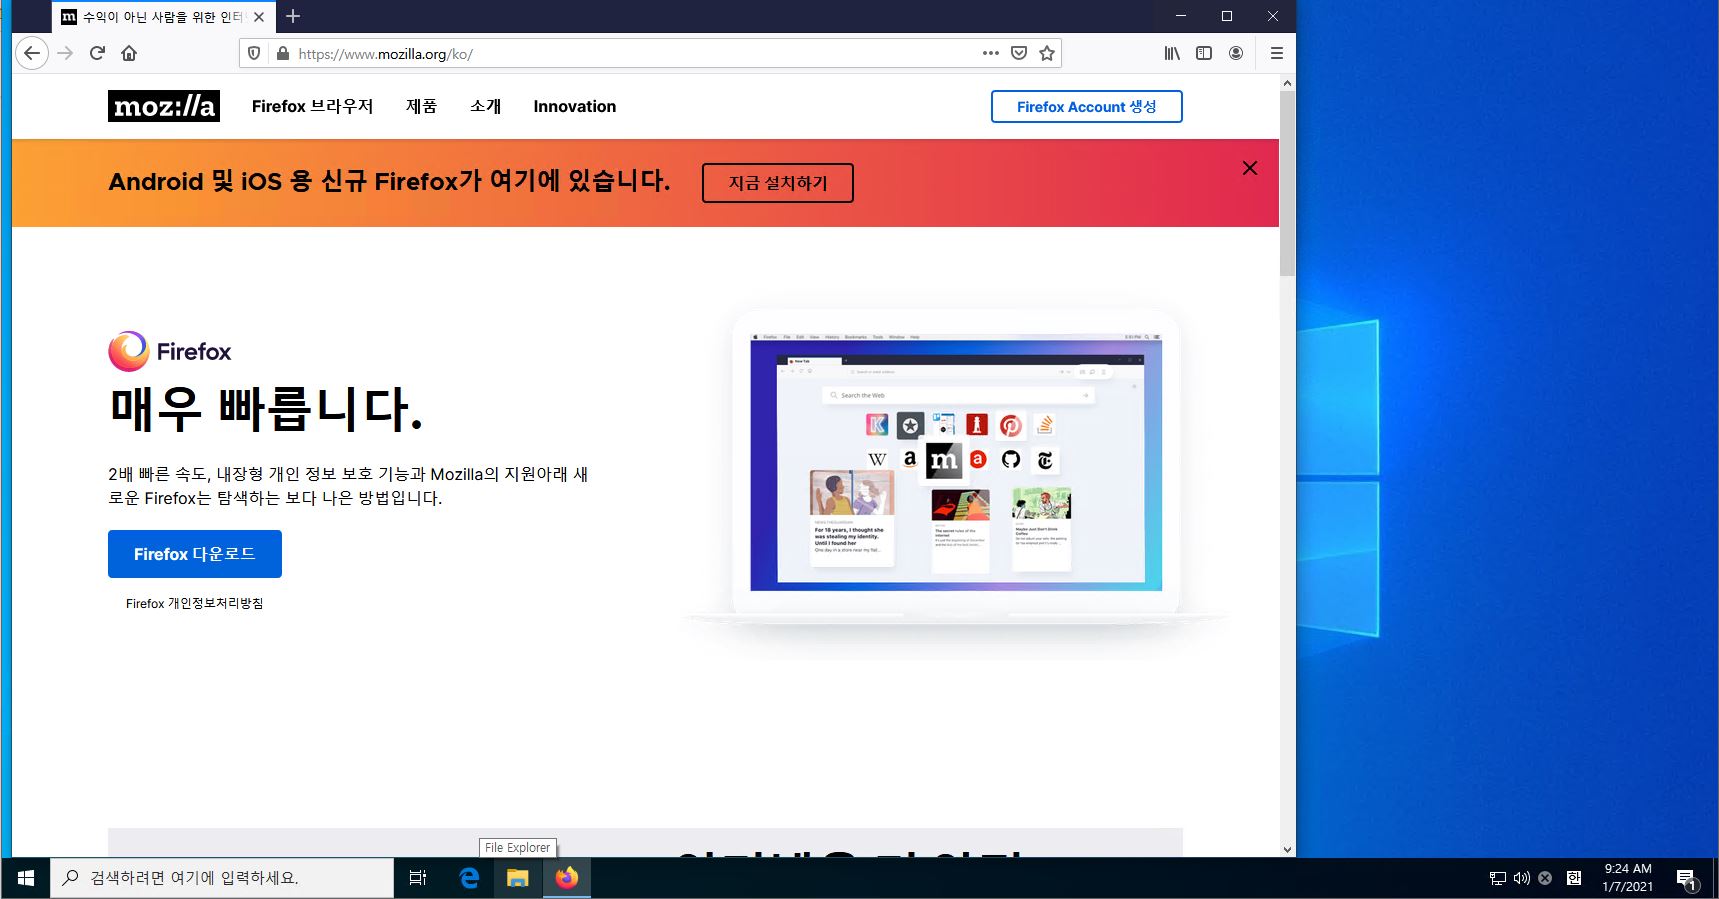Viewport: 1719px width, 899px height.
Task: Click the scrollbar down arrow
Action: pos(1287,849)
